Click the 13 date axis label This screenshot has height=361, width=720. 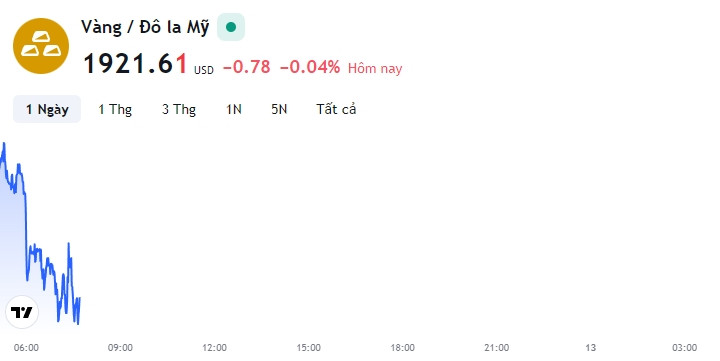tap(591, 348)
